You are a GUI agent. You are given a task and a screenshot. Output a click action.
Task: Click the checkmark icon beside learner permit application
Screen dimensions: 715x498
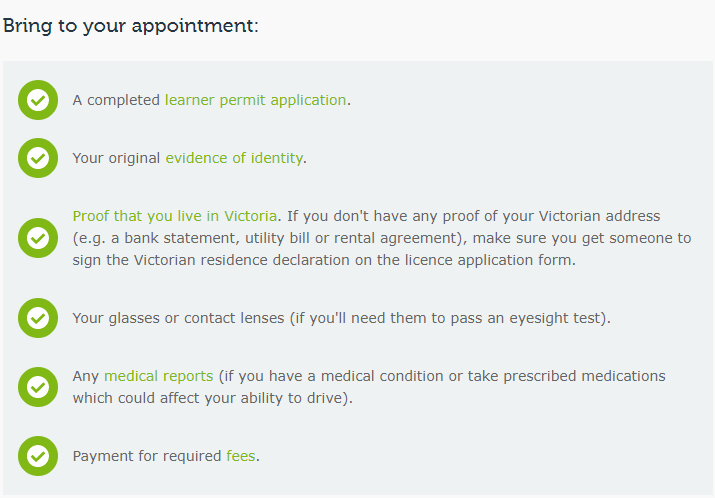click(38, 100)
